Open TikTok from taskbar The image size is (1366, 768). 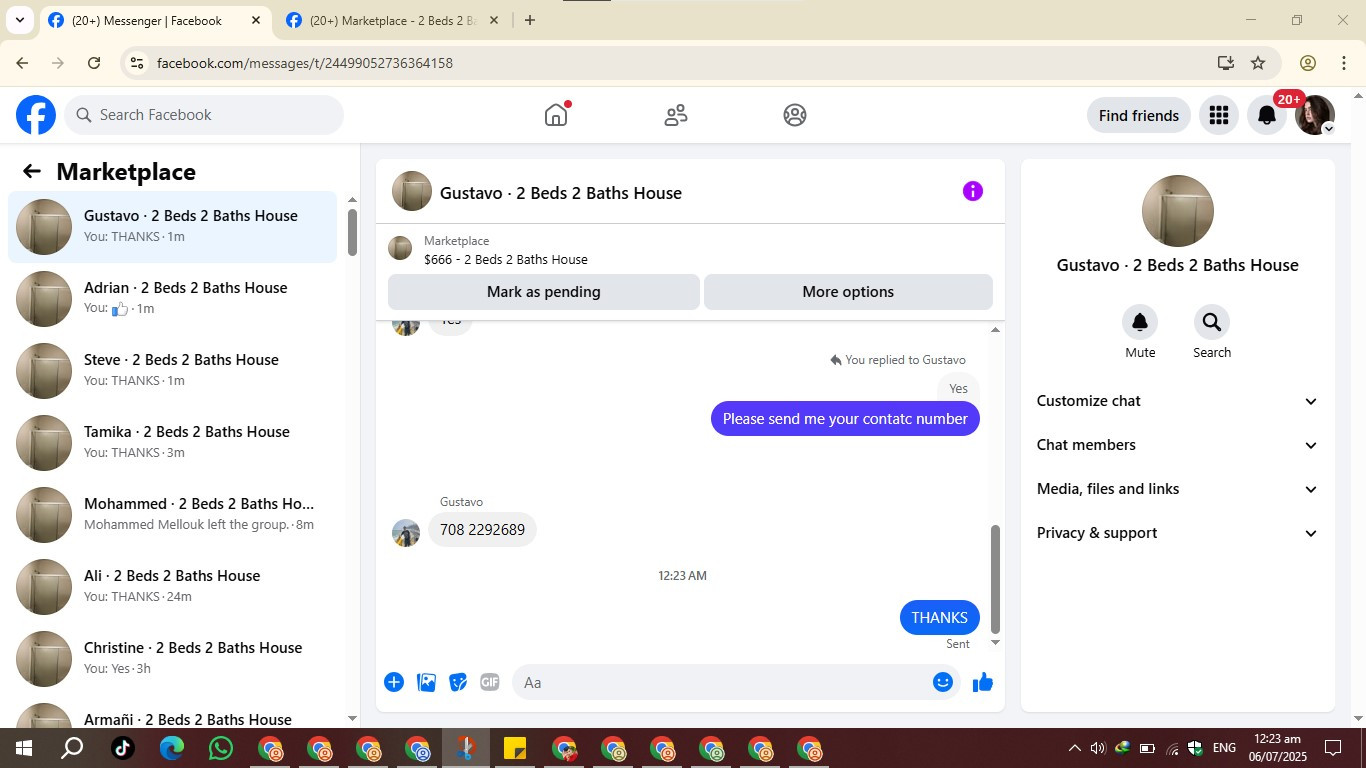tap(123, 748)
